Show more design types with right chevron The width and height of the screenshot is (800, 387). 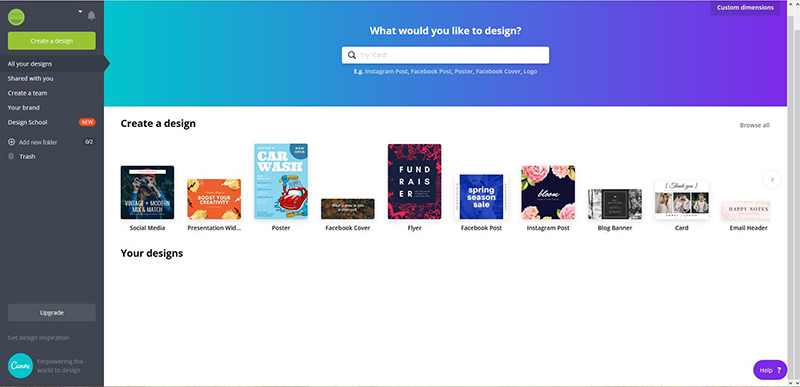tap(772, 179)
